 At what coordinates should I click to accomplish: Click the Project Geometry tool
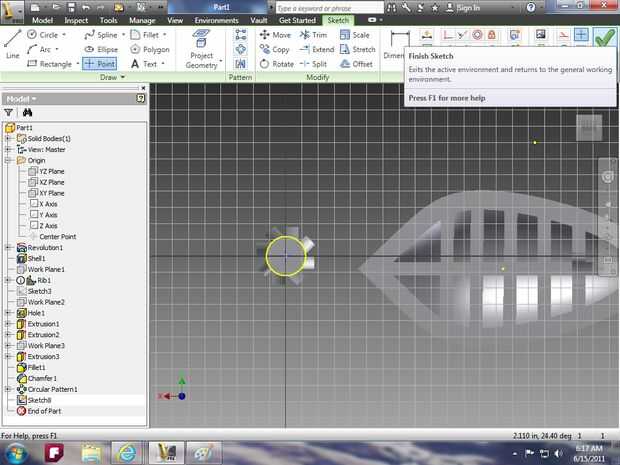click(x=202, y=49)
